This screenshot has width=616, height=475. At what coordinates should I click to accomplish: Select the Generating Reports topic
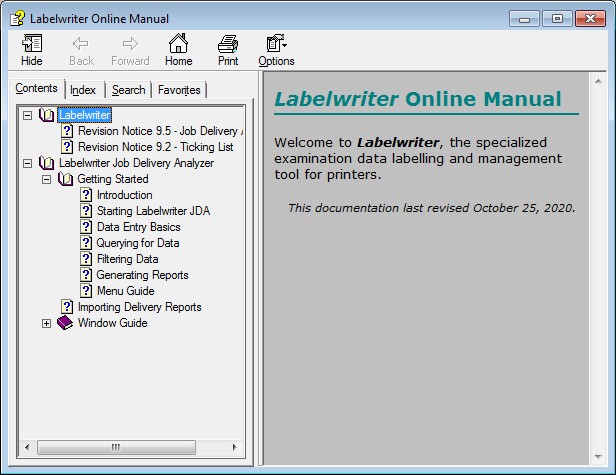[142, 275]
